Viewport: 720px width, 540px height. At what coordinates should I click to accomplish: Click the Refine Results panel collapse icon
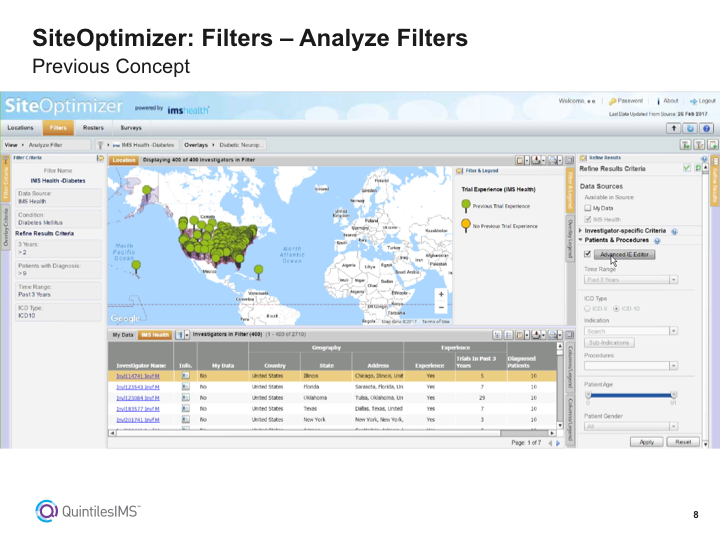point(583,158)
